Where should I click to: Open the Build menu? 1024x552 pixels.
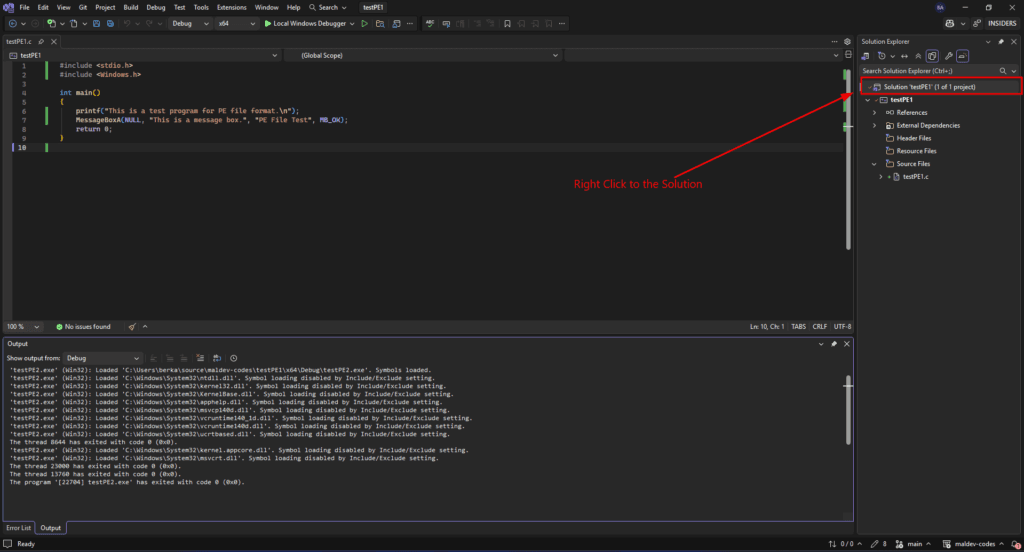[x=131, y=7]
